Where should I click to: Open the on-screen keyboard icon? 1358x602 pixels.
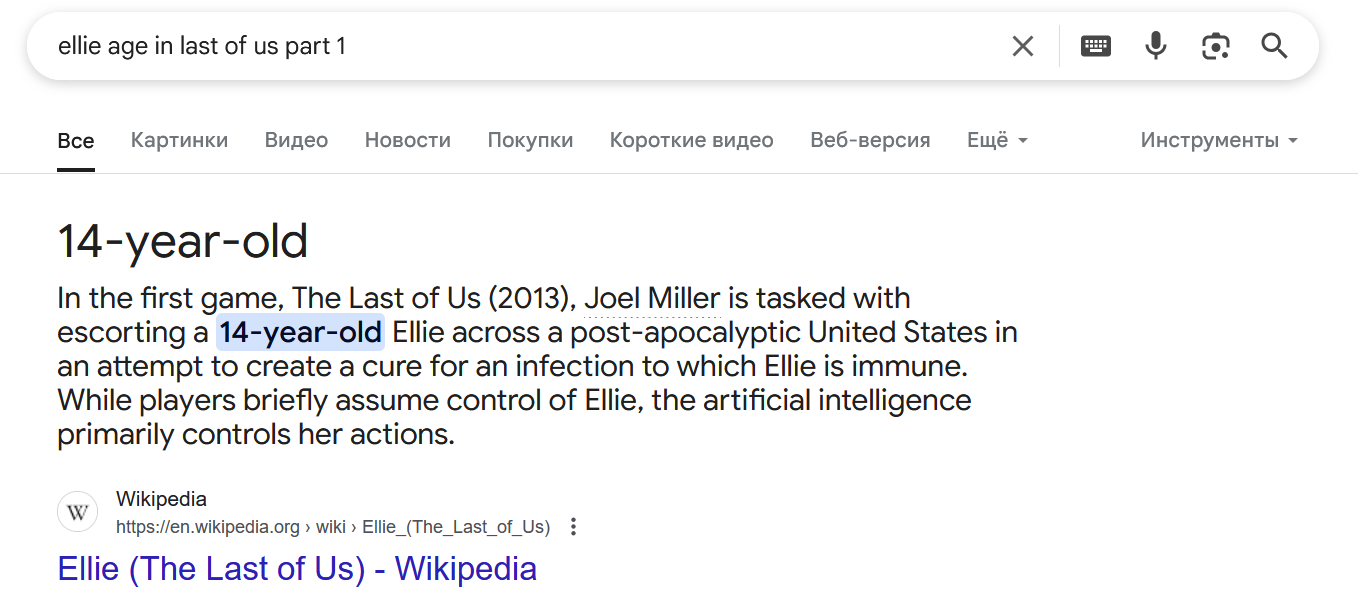tap(1096, 46)
